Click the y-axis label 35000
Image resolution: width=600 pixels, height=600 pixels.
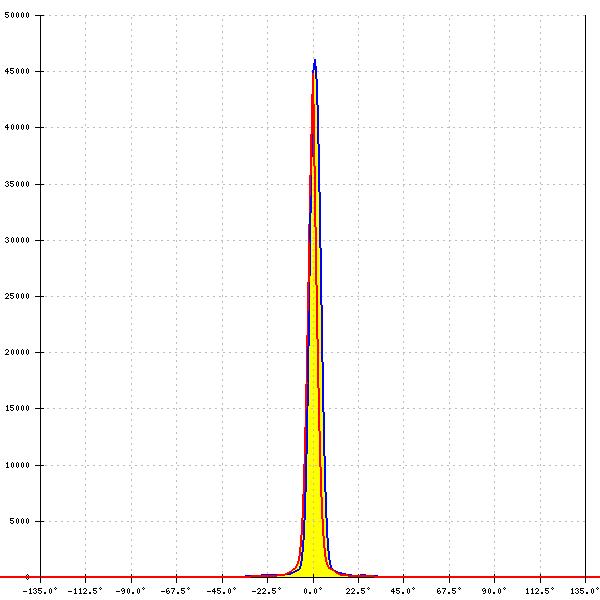(x=17, y=184)
